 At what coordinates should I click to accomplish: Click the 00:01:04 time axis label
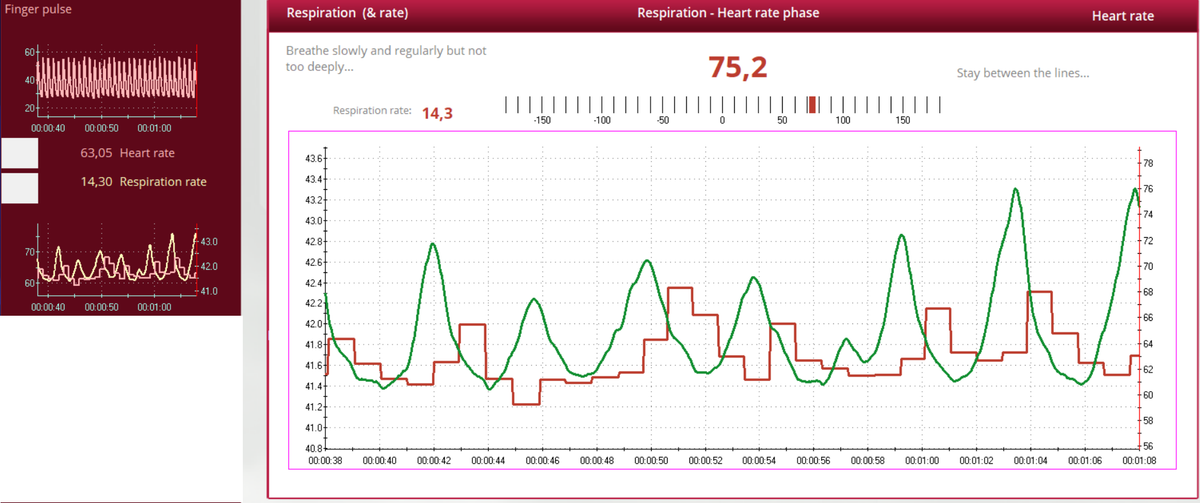(x=1030, y=461)
